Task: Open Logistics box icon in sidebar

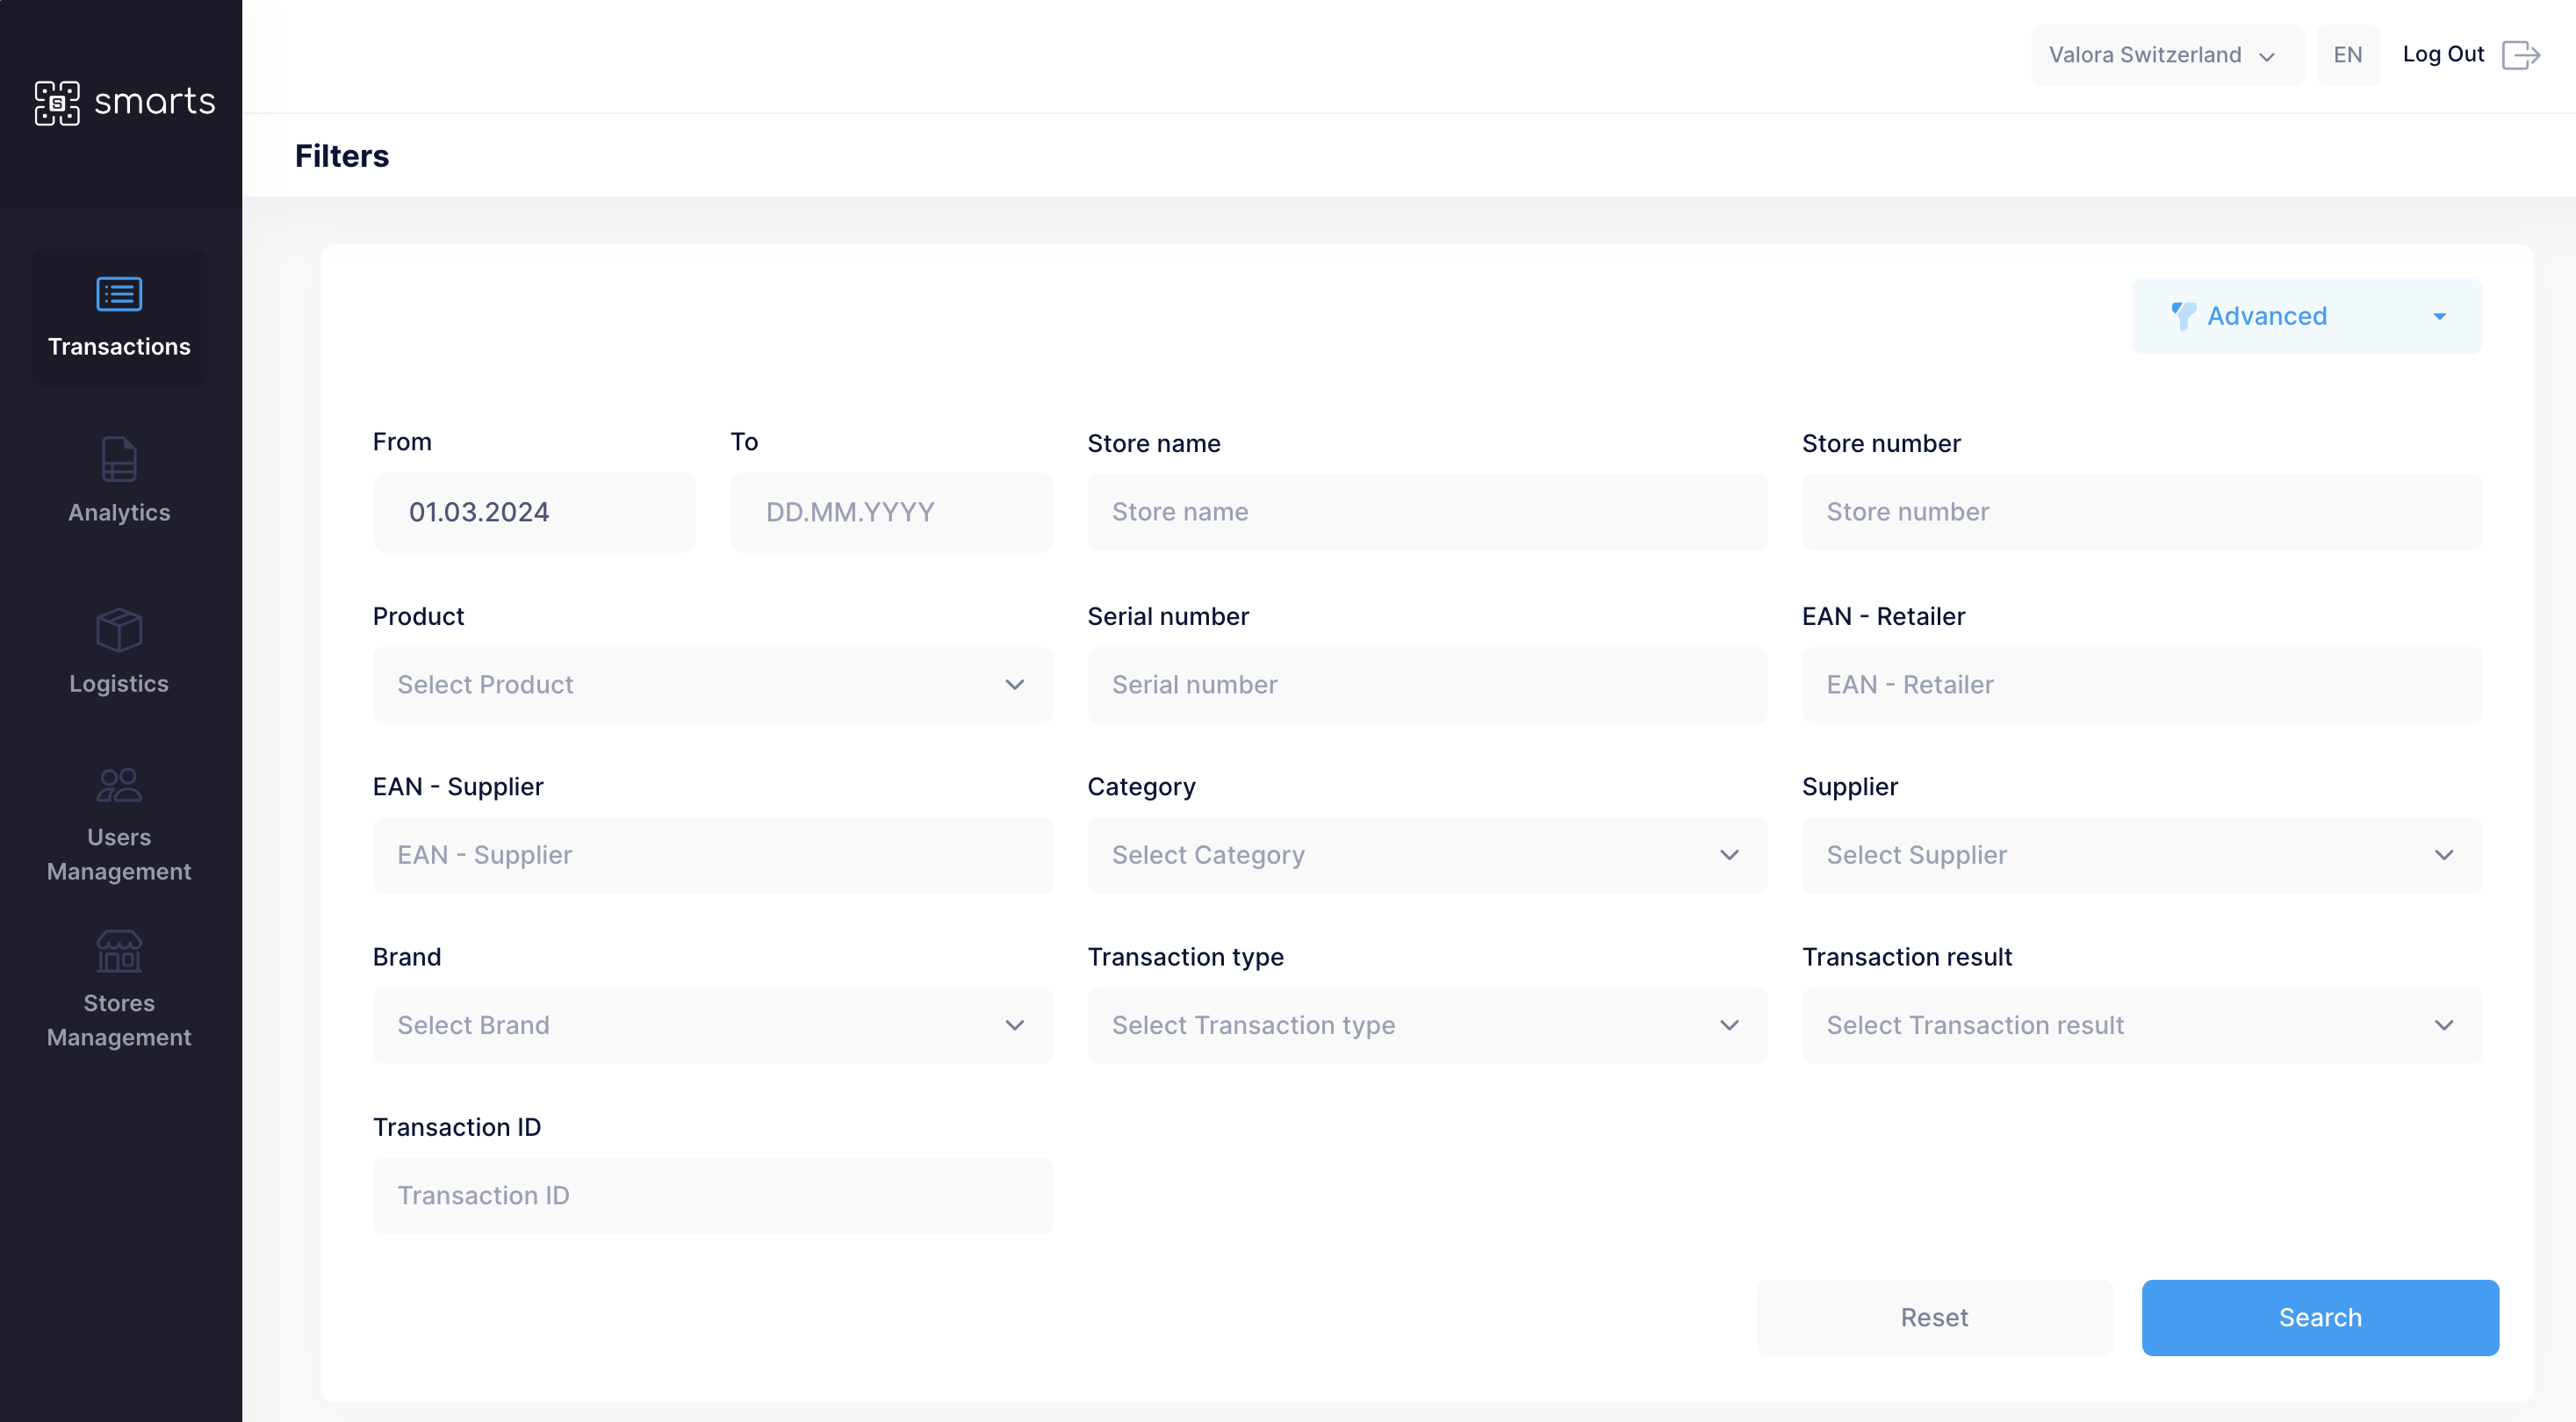Action: tap(119, 630)
